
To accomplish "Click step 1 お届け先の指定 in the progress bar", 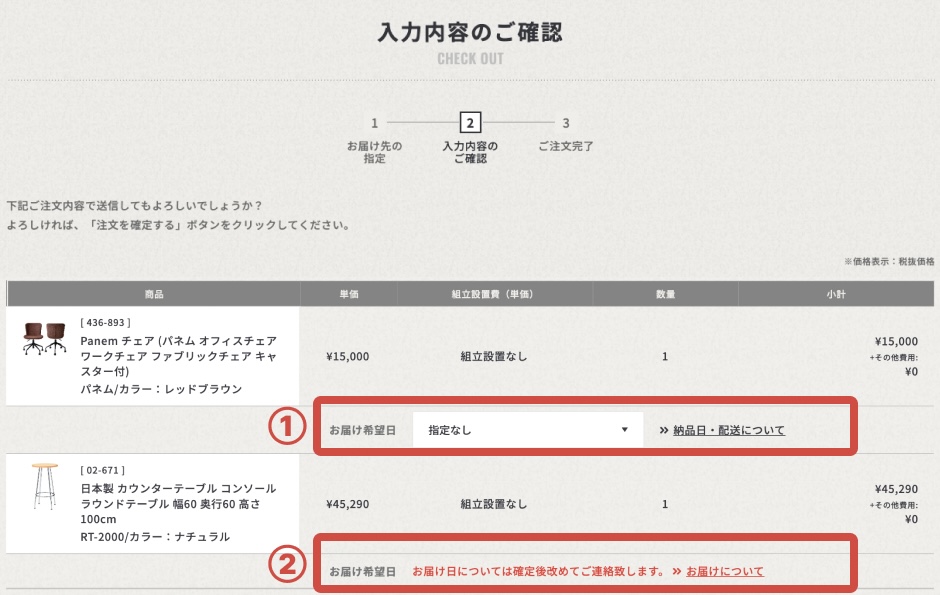I will tap(375, 137).
